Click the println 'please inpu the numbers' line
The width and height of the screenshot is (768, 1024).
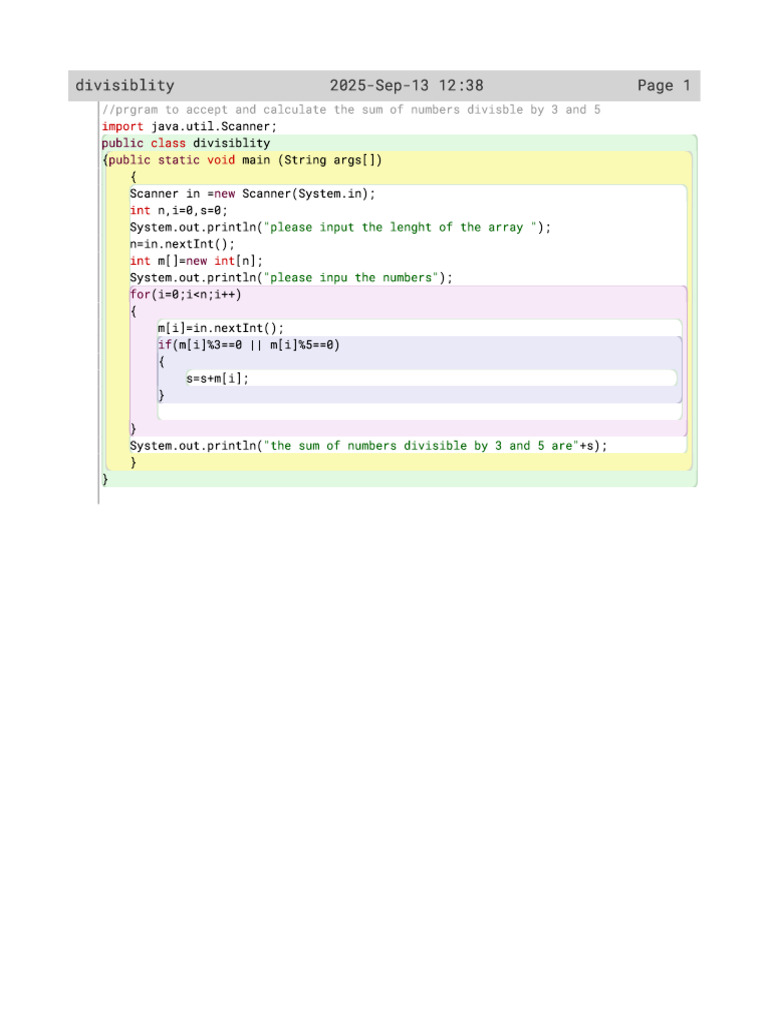pyautogui.click(x=291, y=278)
